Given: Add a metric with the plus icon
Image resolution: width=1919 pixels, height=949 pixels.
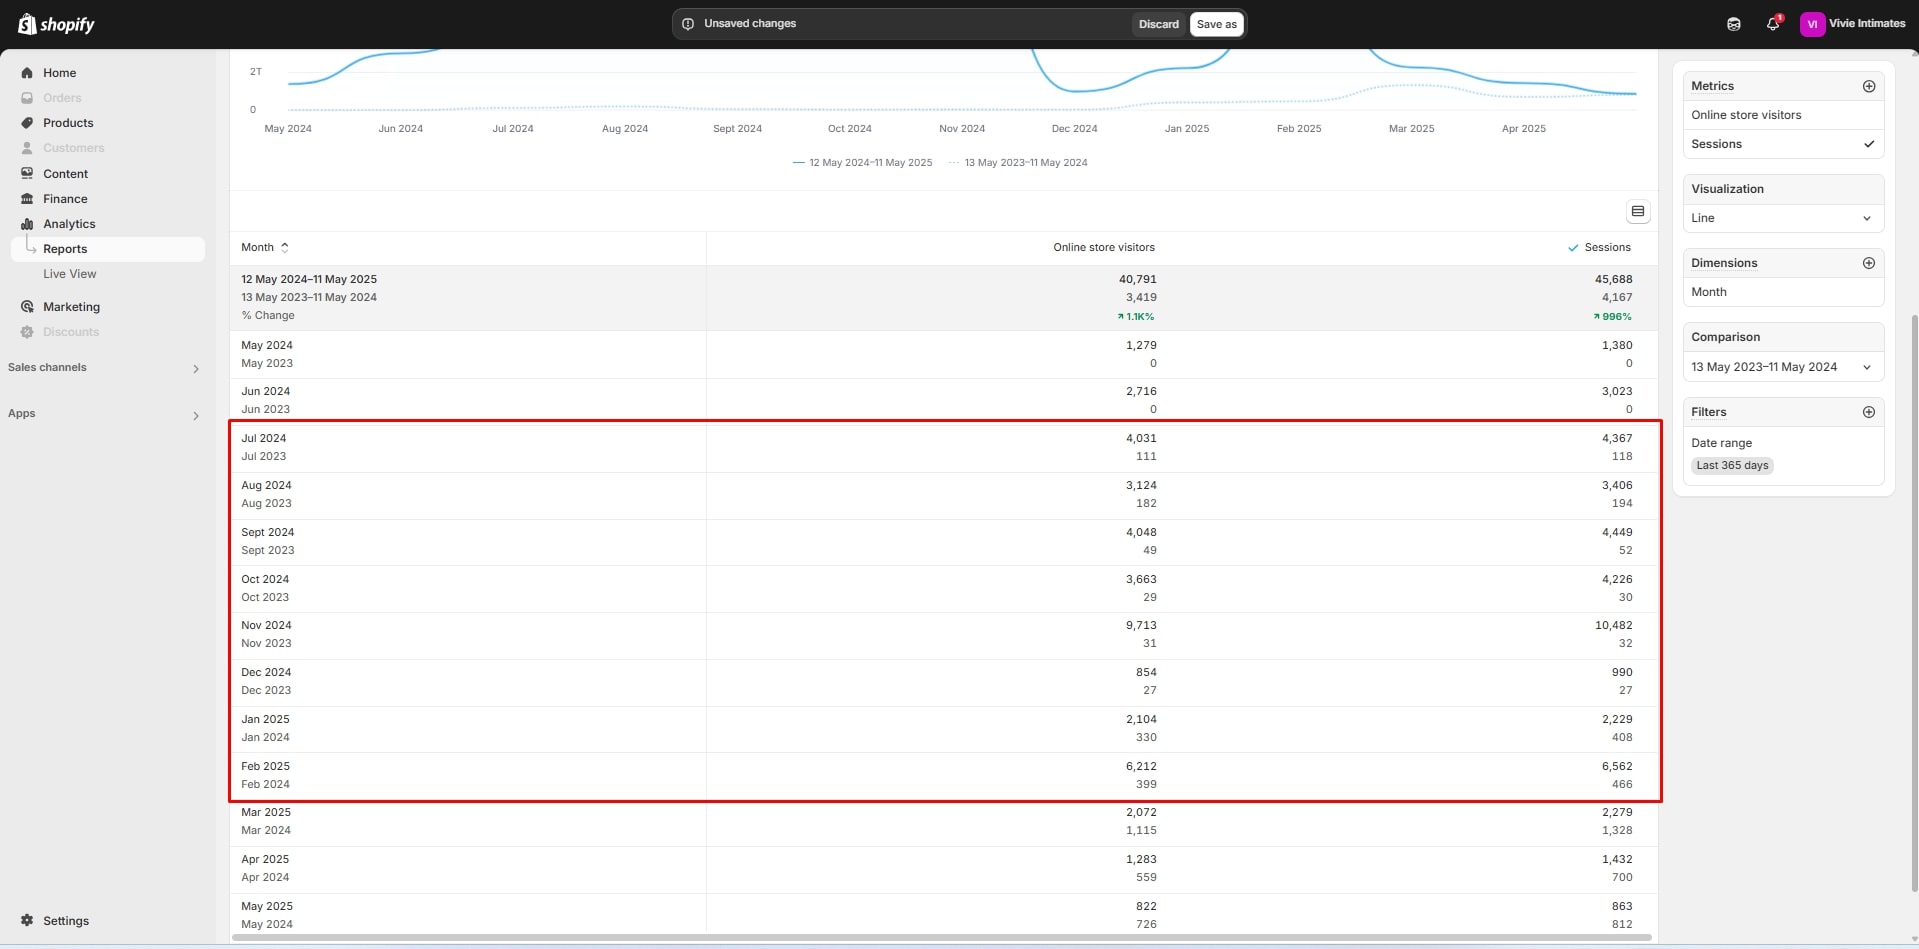Looking at the screenshot, I should pos(1868,86).
